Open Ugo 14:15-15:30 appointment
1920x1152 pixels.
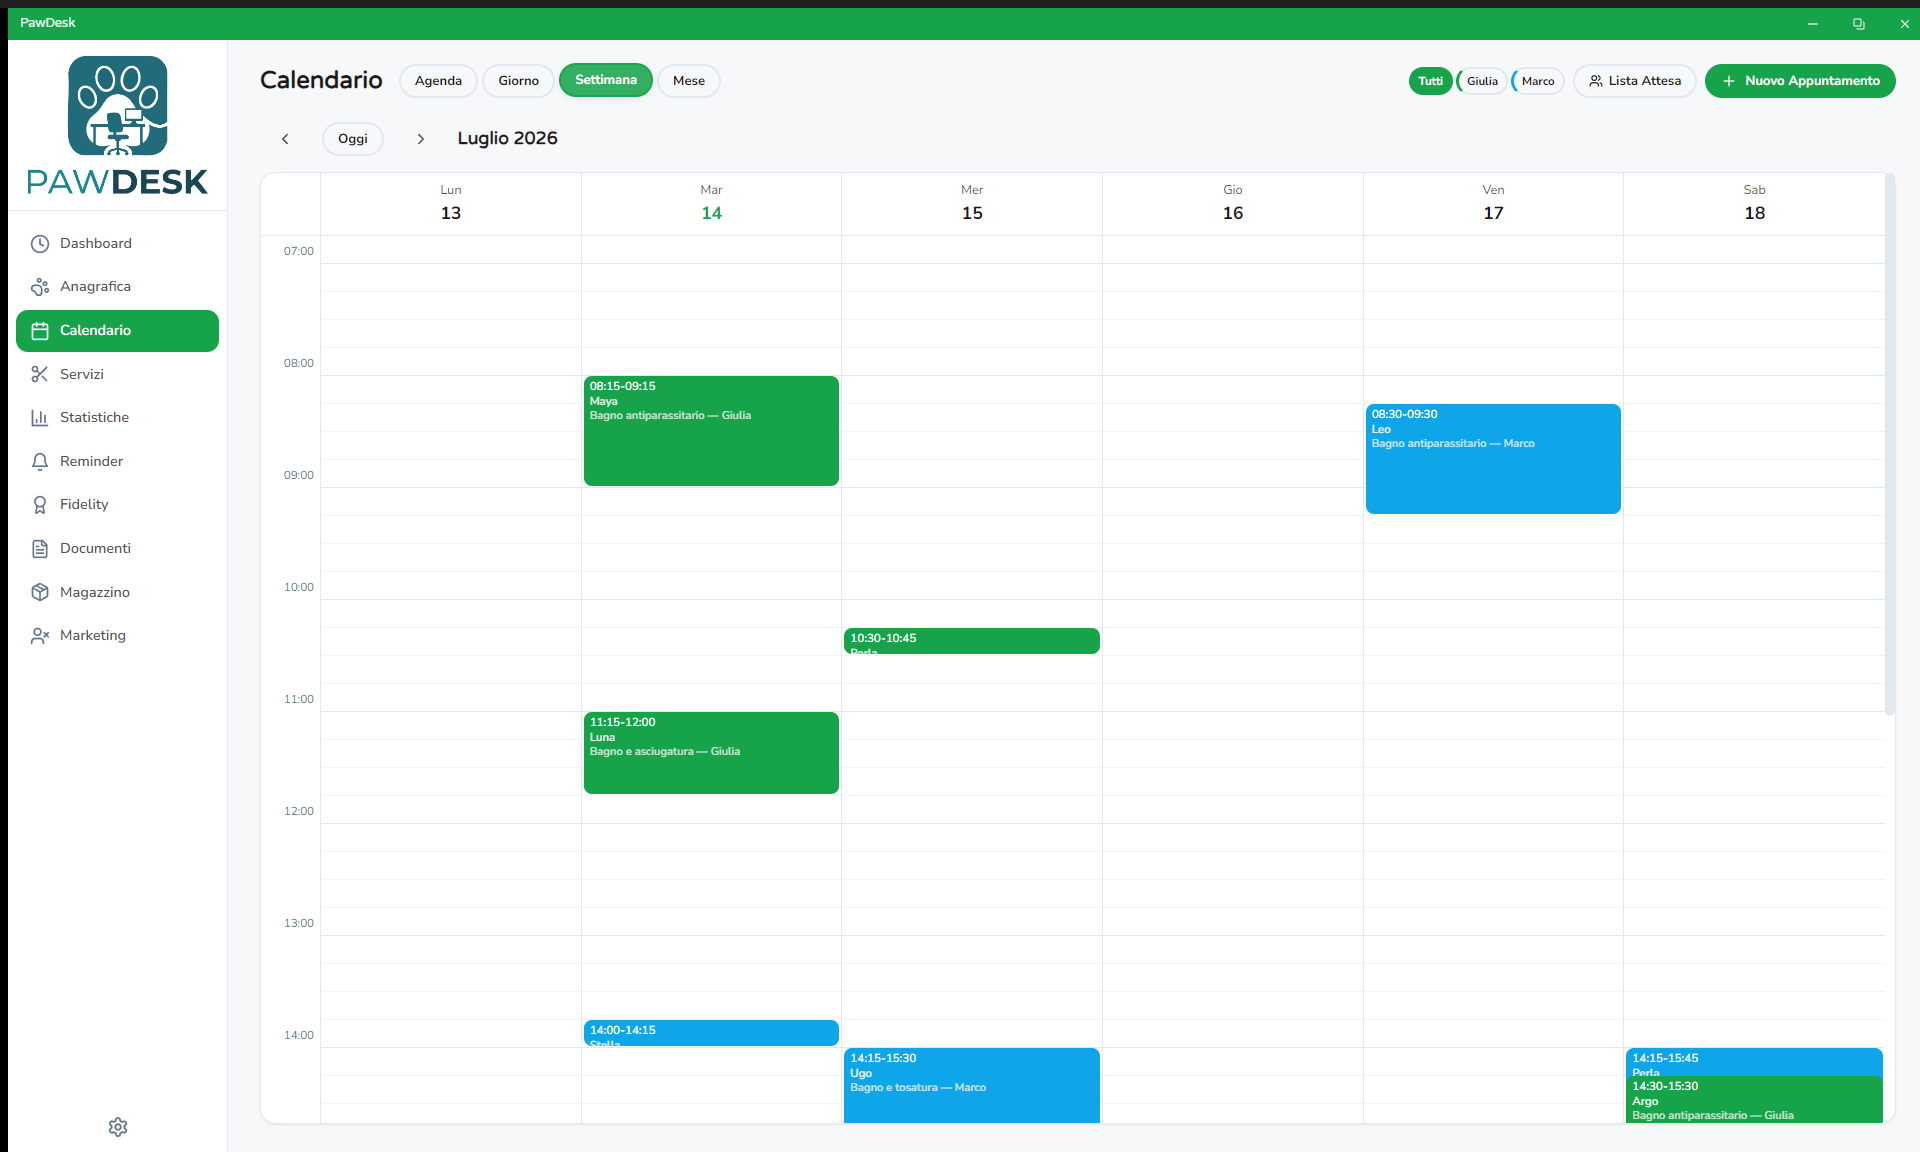pyautogui.click(x=972, y=1085)
